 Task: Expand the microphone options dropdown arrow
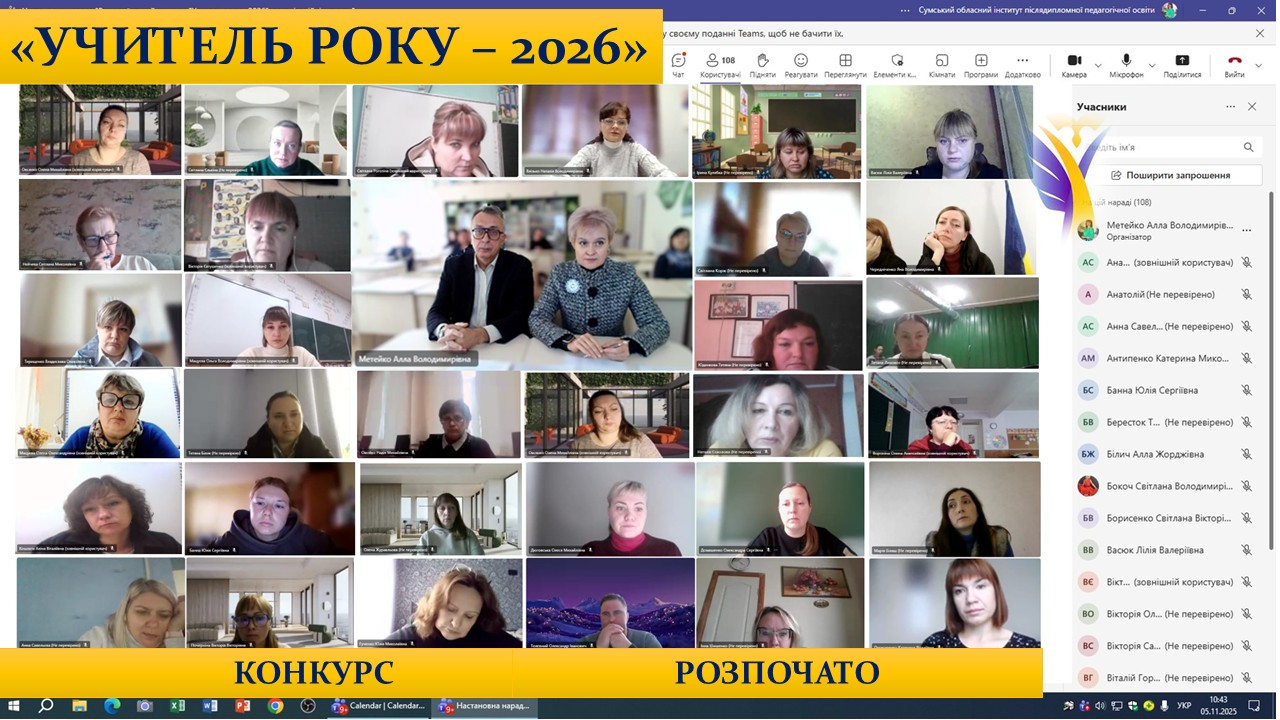pos(1152,66)
